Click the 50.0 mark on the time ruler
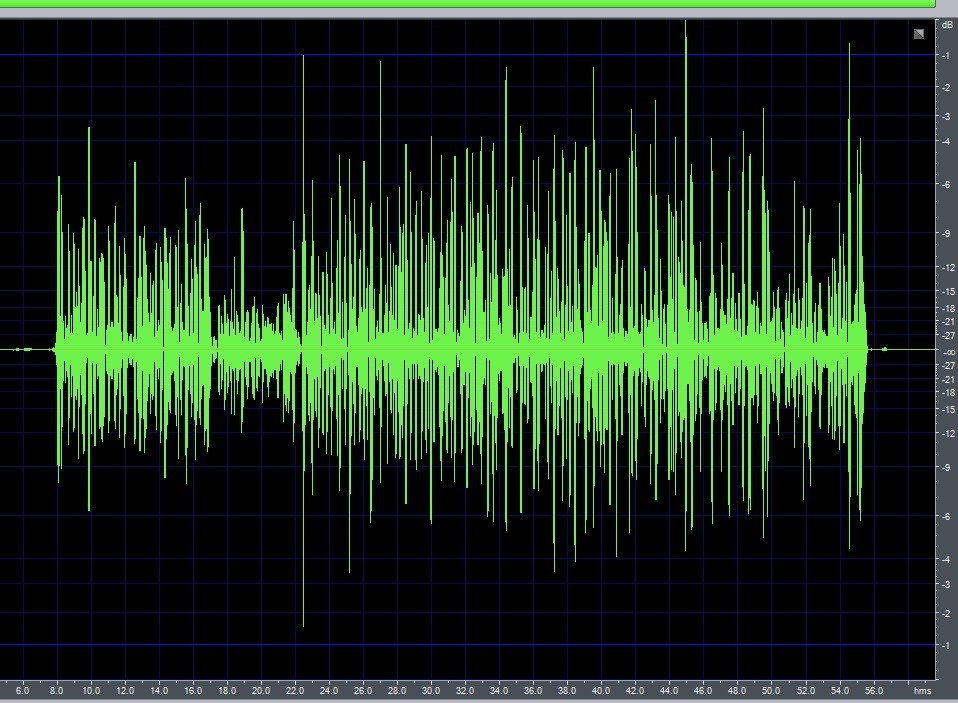 click(771, 691)
